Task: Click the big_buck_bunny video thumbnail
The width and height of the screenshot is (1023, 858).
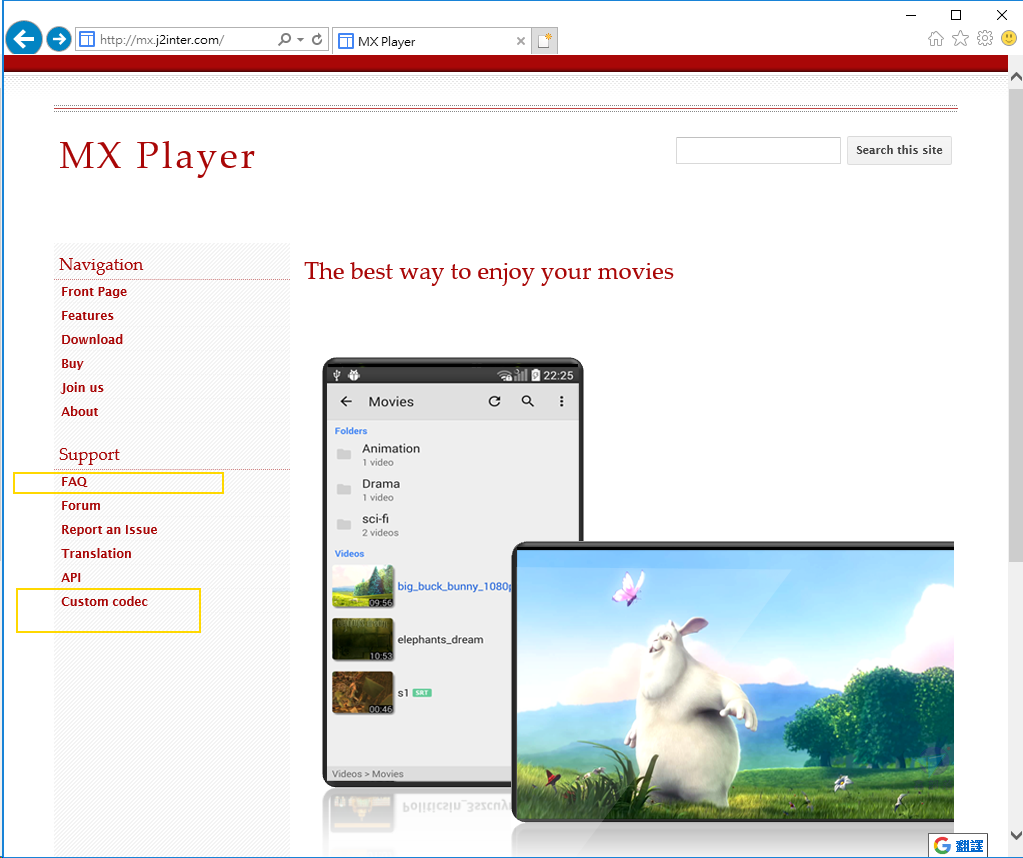Action: [363, 586]
